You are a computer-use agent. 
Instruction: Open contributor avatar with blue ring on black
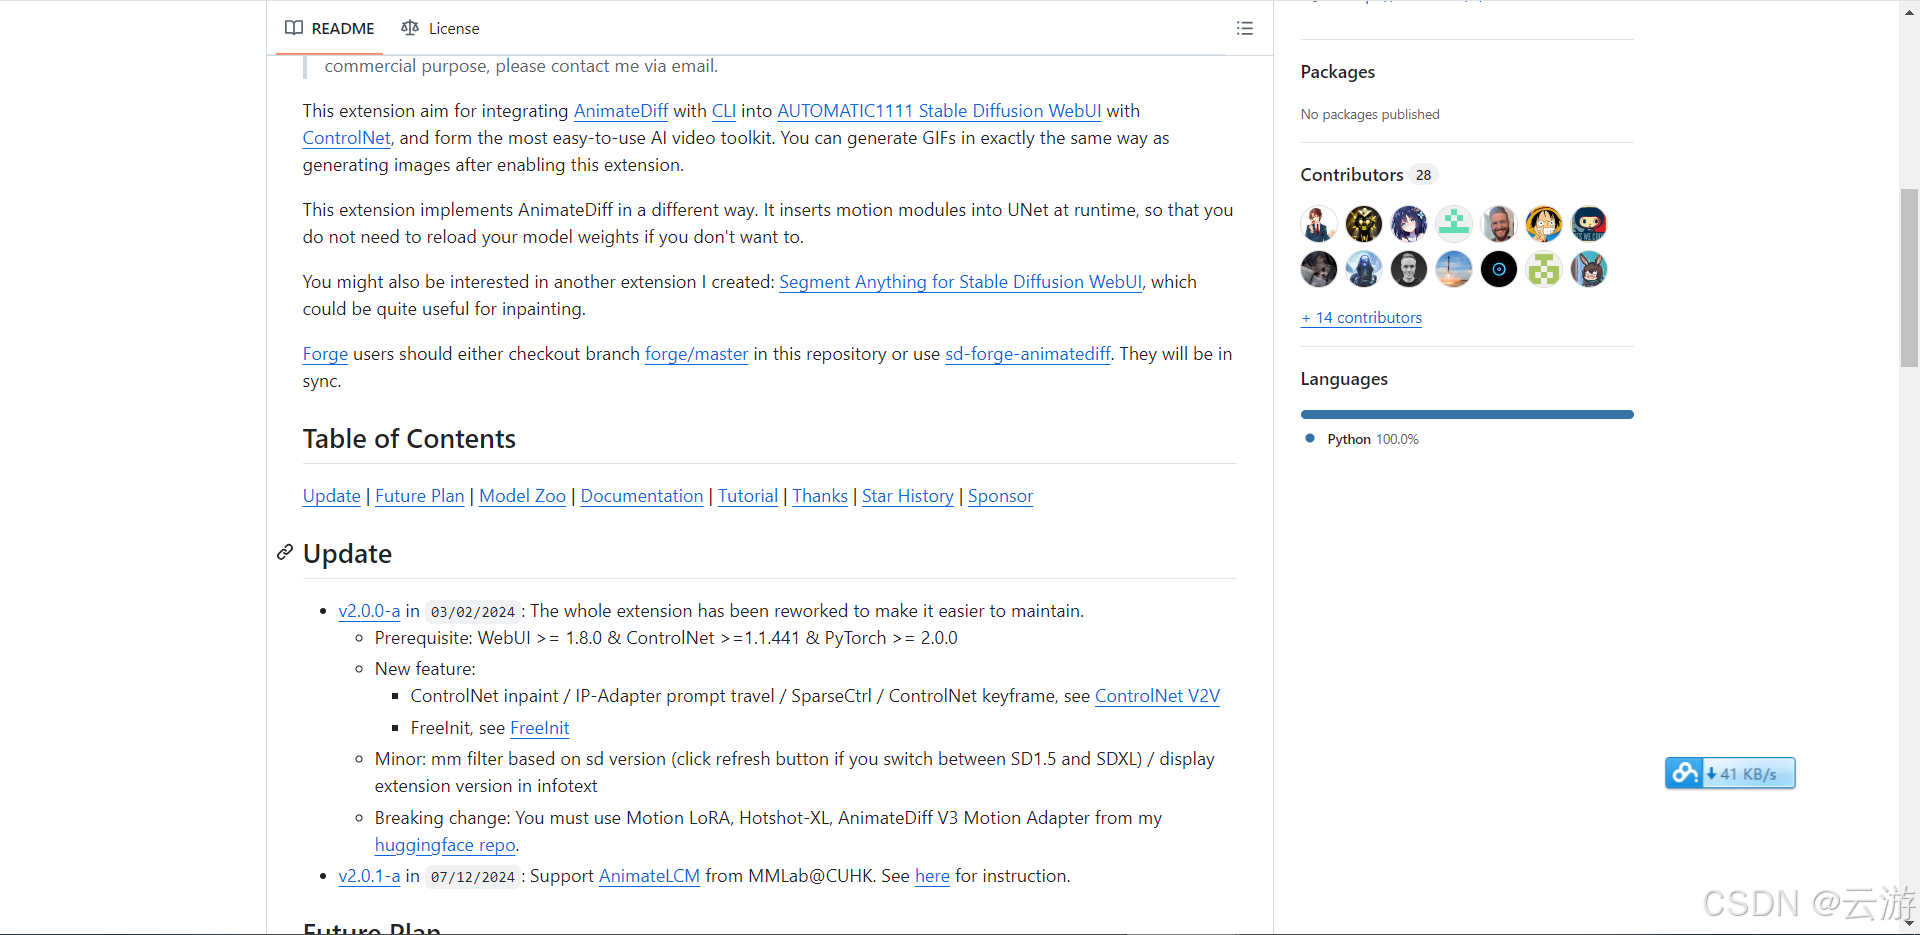(x=1499, y=269)
